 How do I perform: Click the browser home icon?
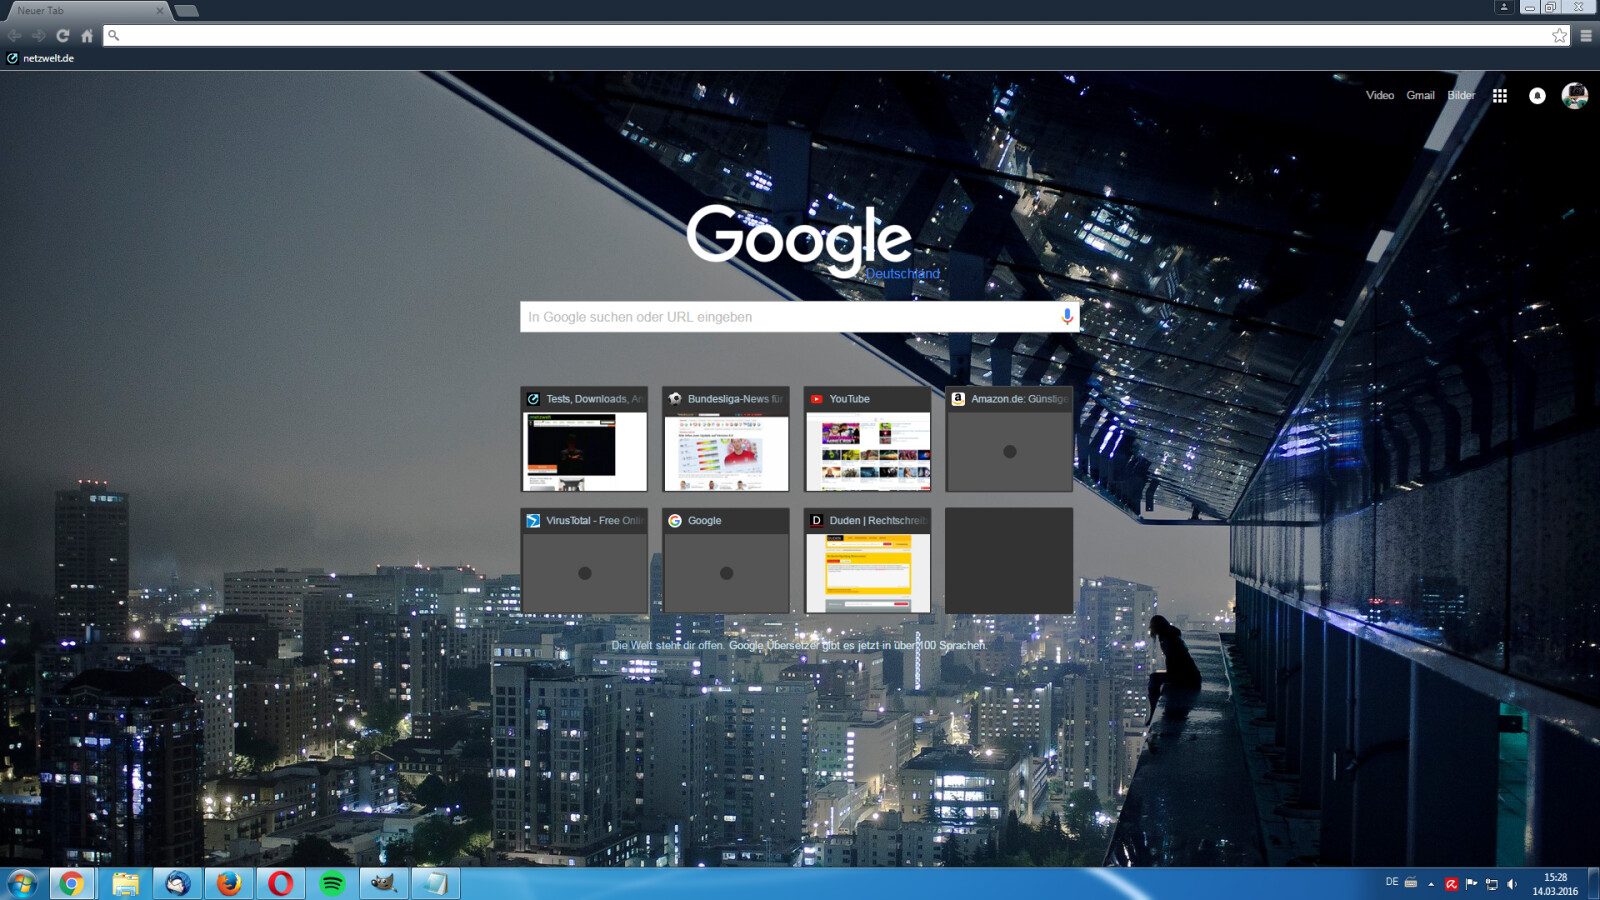(x=88, y=36)
